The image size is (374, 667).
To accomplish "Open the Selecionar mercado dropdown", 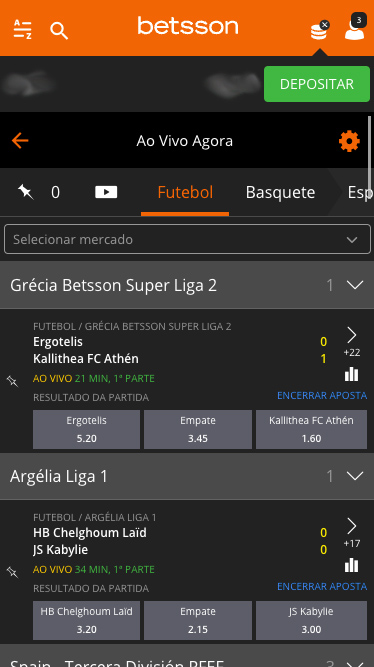I will [187, 239].
